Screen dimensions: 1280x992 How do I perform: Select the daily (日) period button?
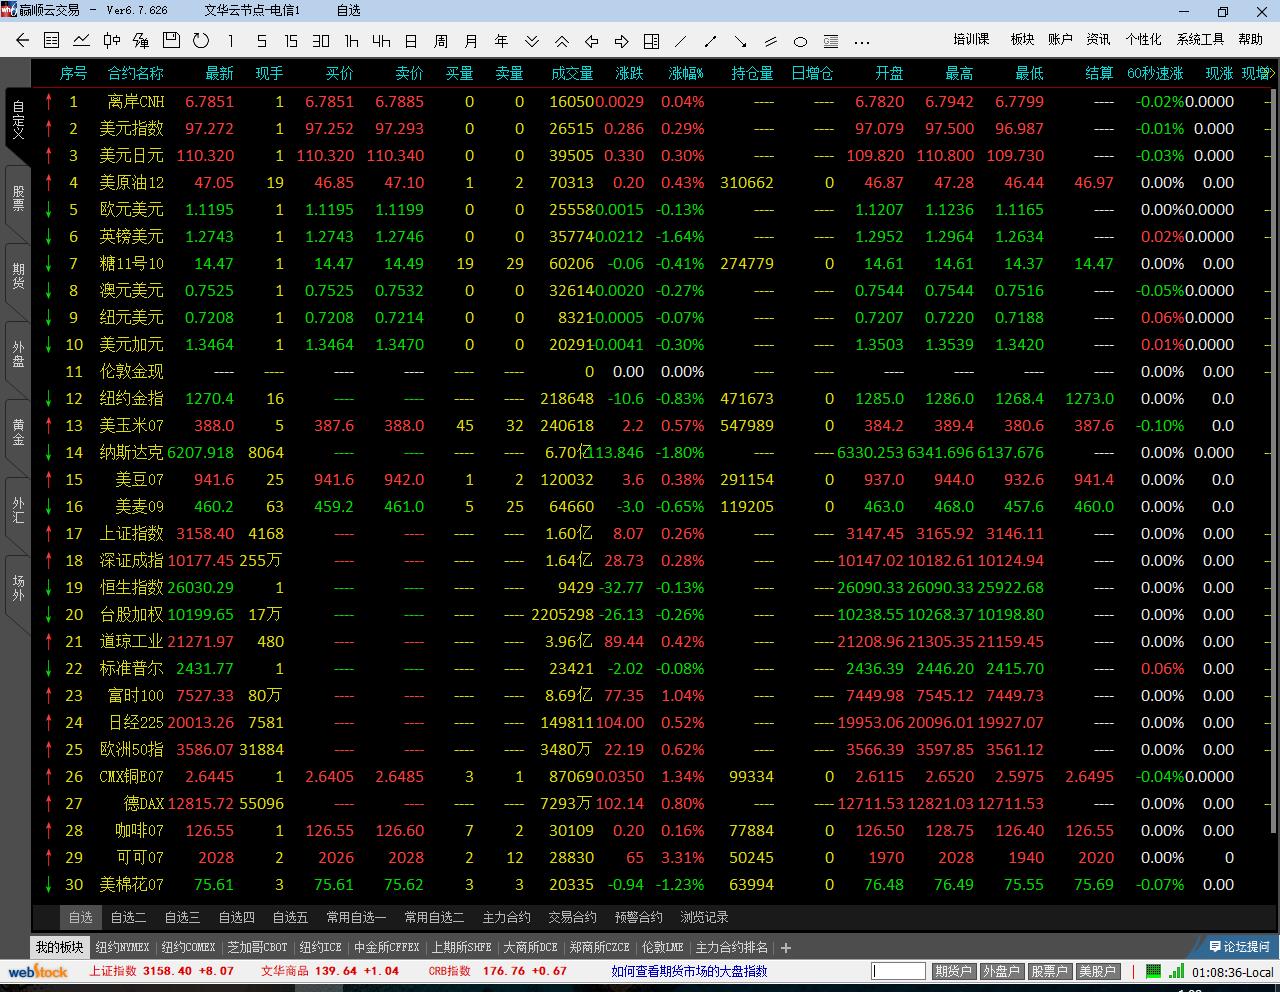[411, 41]
